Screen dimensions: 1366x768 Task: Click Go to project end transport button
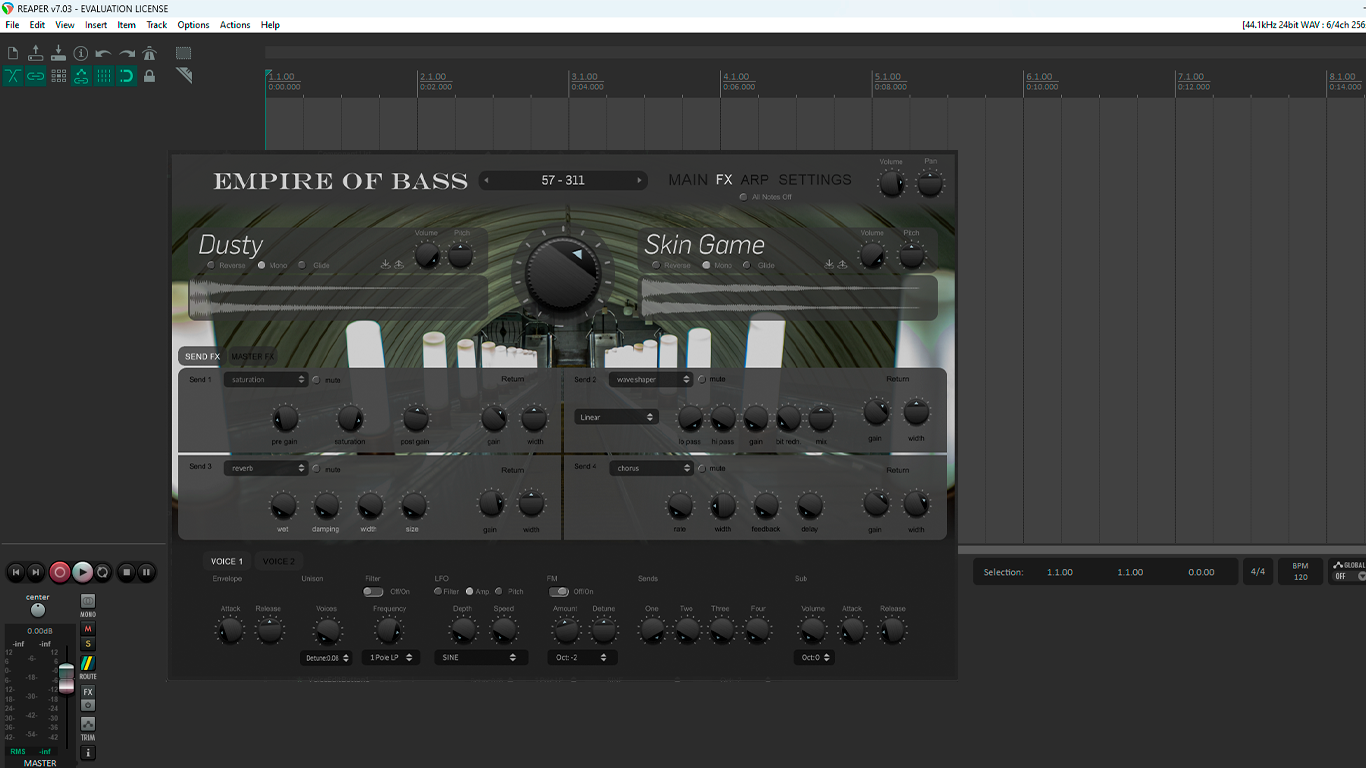point(36,572)
